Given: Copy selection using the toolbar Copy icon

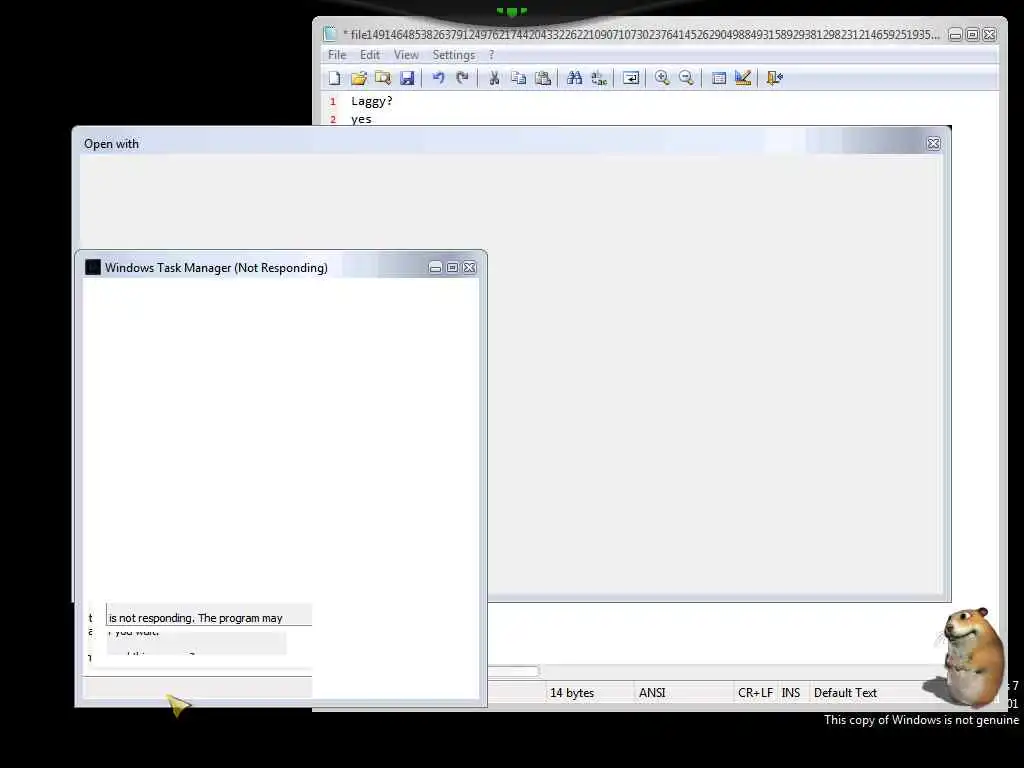Looking at the screenshot, I should point(519,78).
